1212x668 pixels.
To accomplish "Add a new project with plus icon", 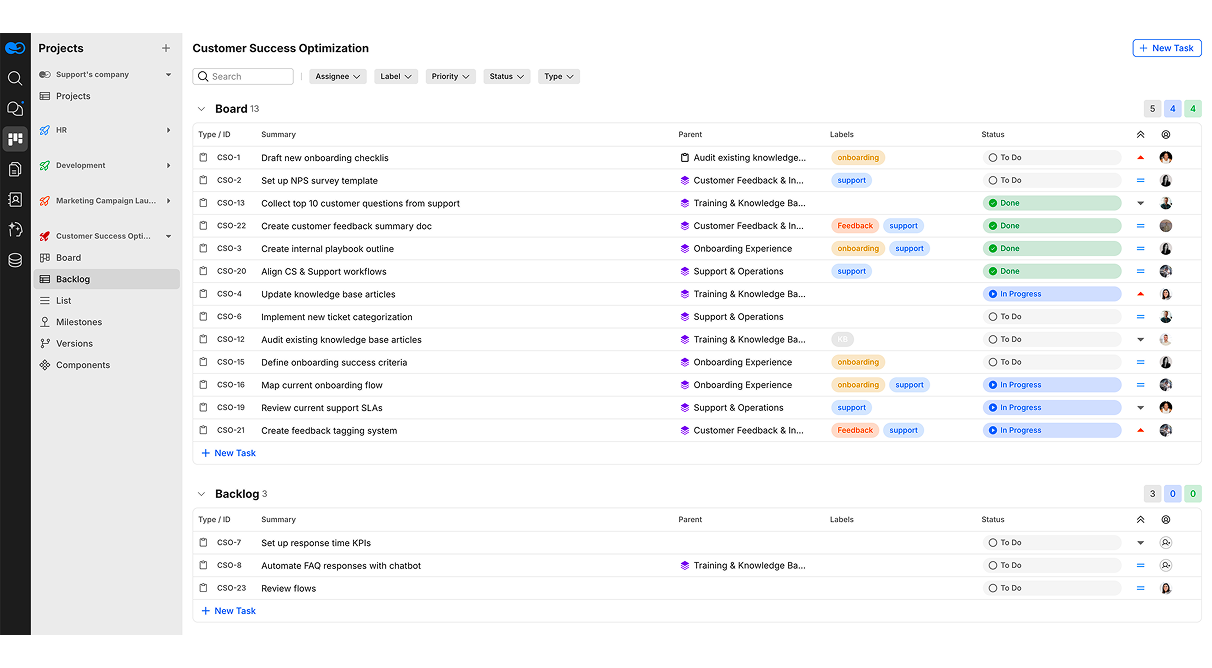I will click(166, 48).
